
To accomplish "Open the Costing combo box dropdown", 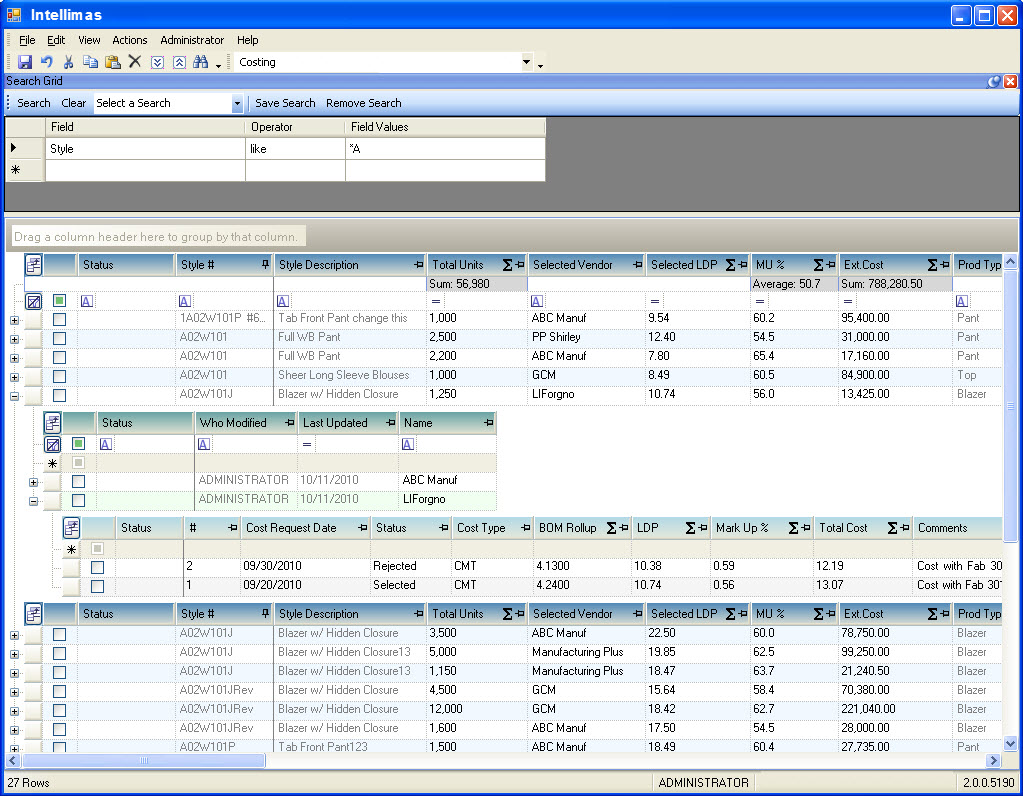I will [x=527, y=62].
